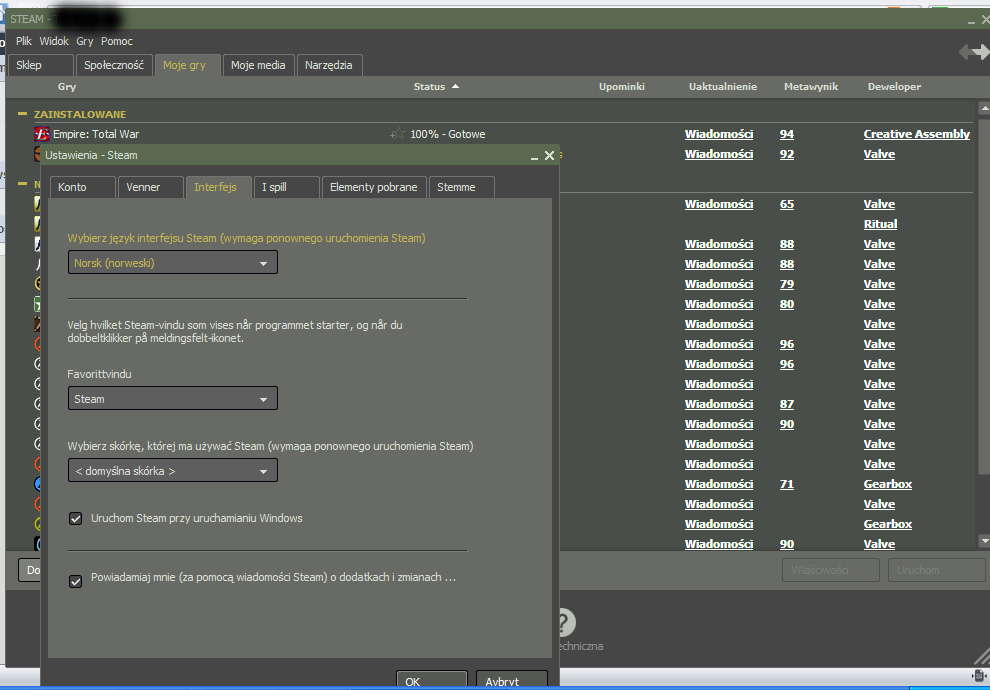Viewport: 990px width, 690px height.
Task: Open the Widok menu
Action: (54, 41)
